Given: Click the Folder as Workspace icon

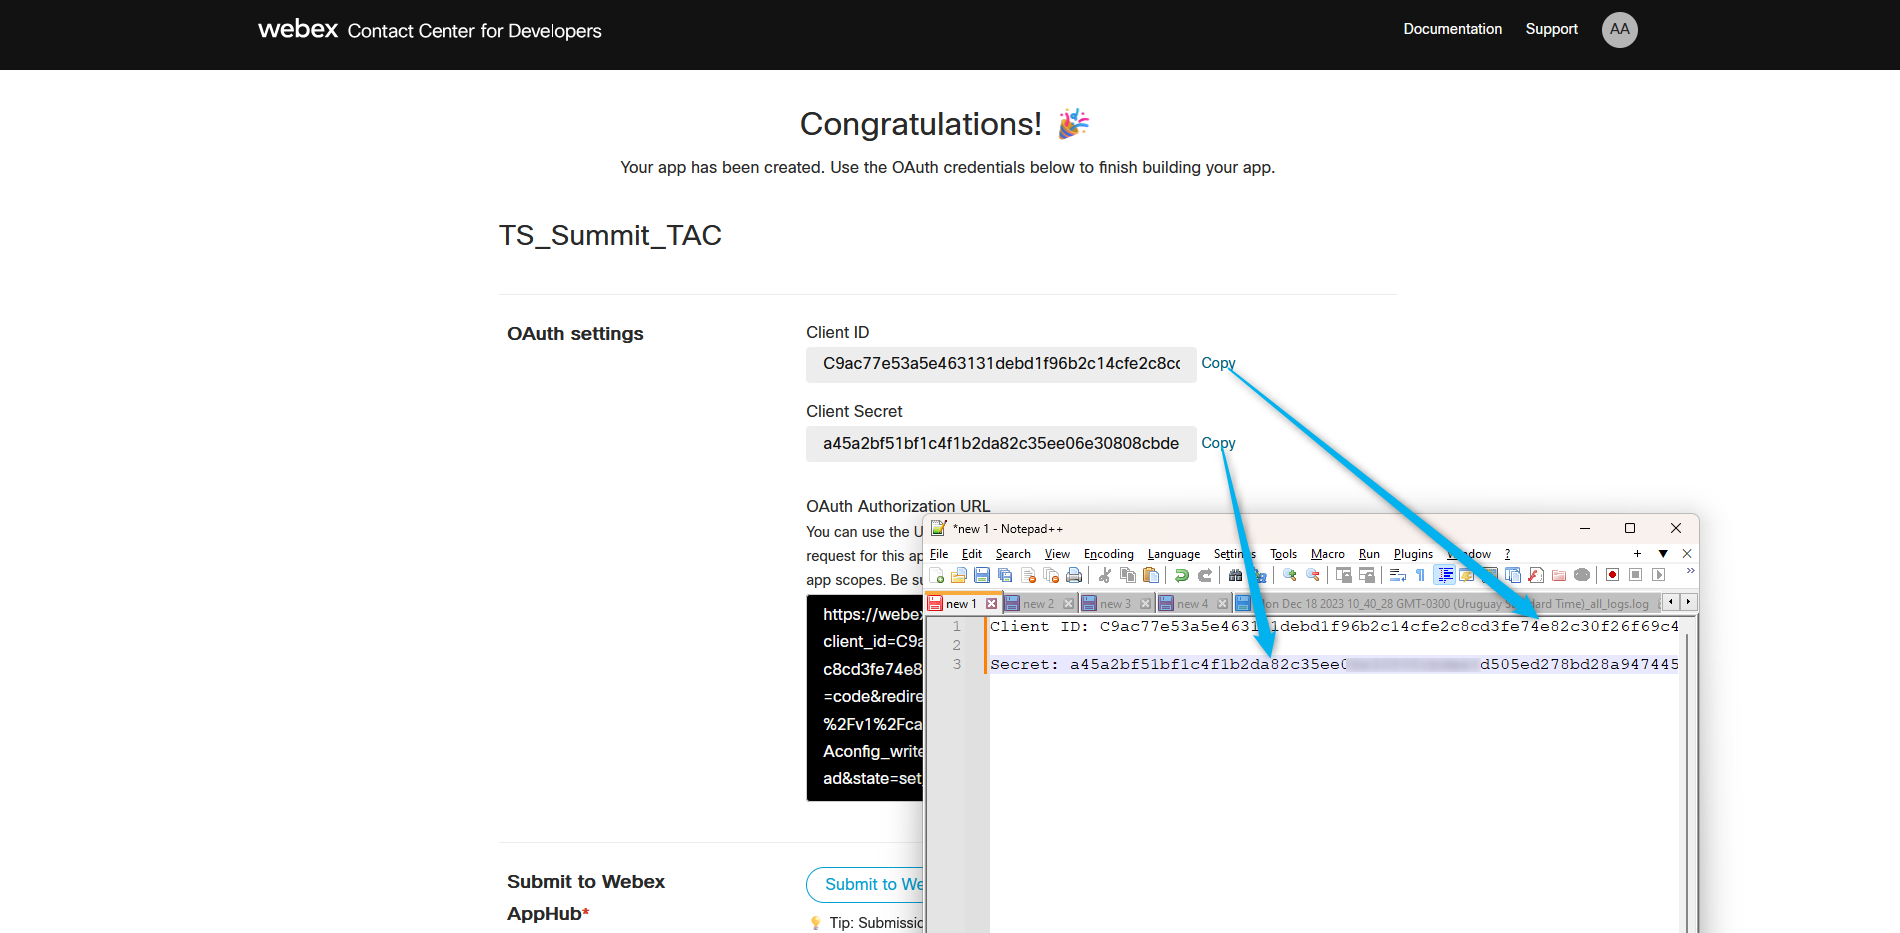Looking at the screenshot, I should pyautogui.click(x=1559, y=575).
